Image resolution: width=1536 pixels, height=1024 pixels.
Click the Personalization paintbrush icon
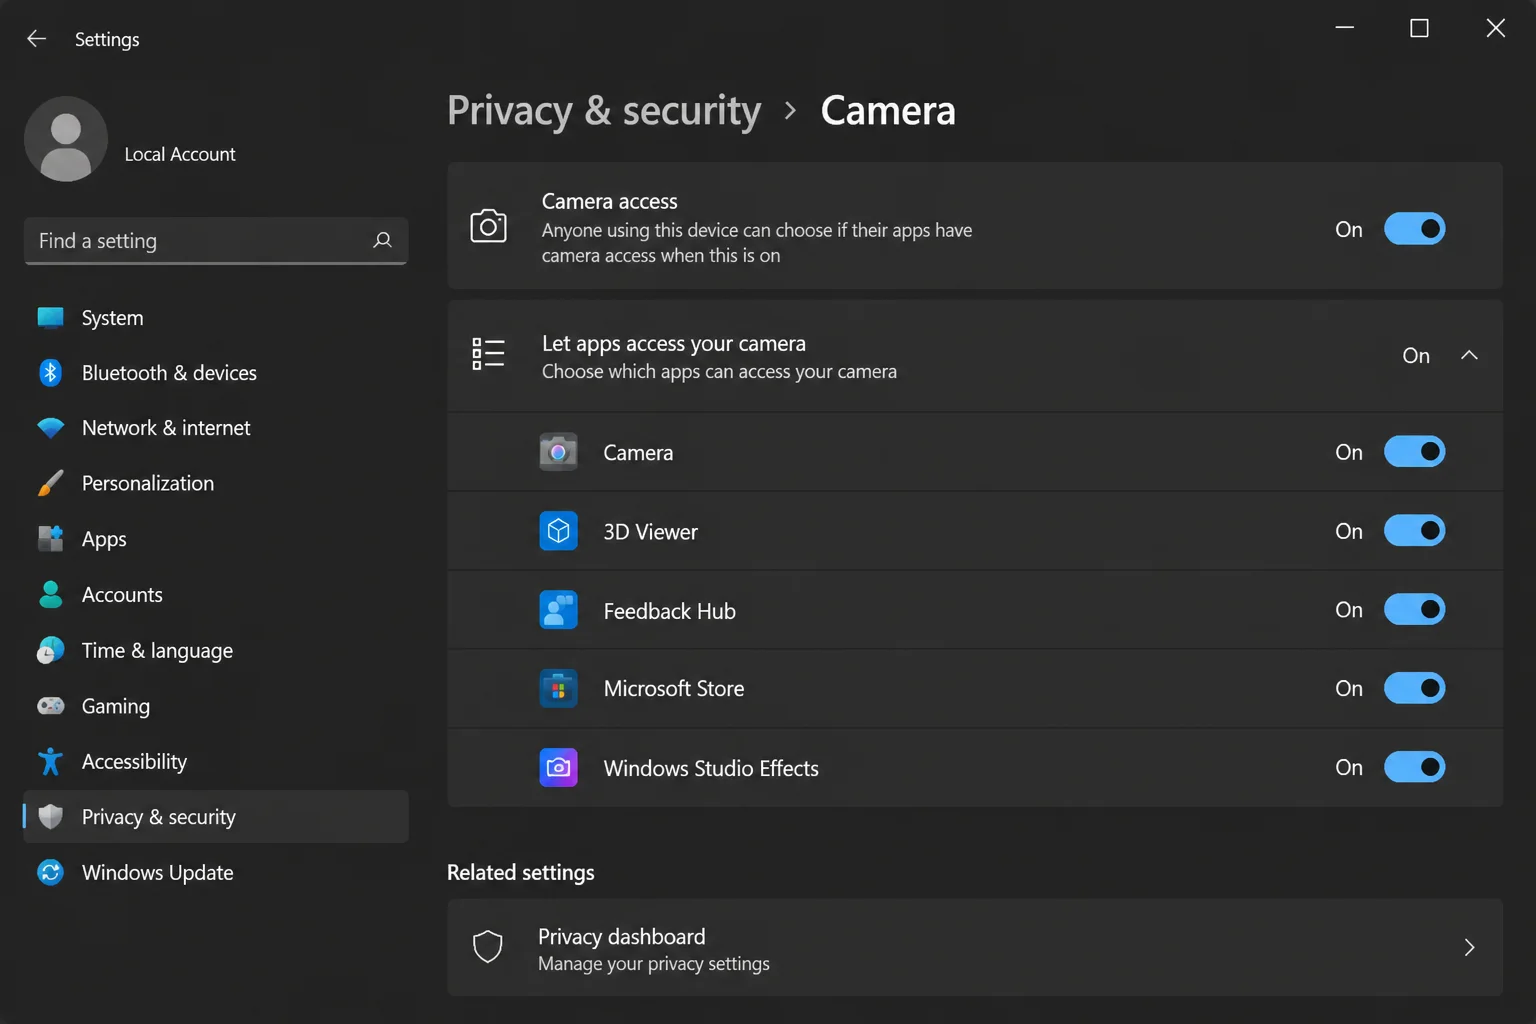pos(51,483)
